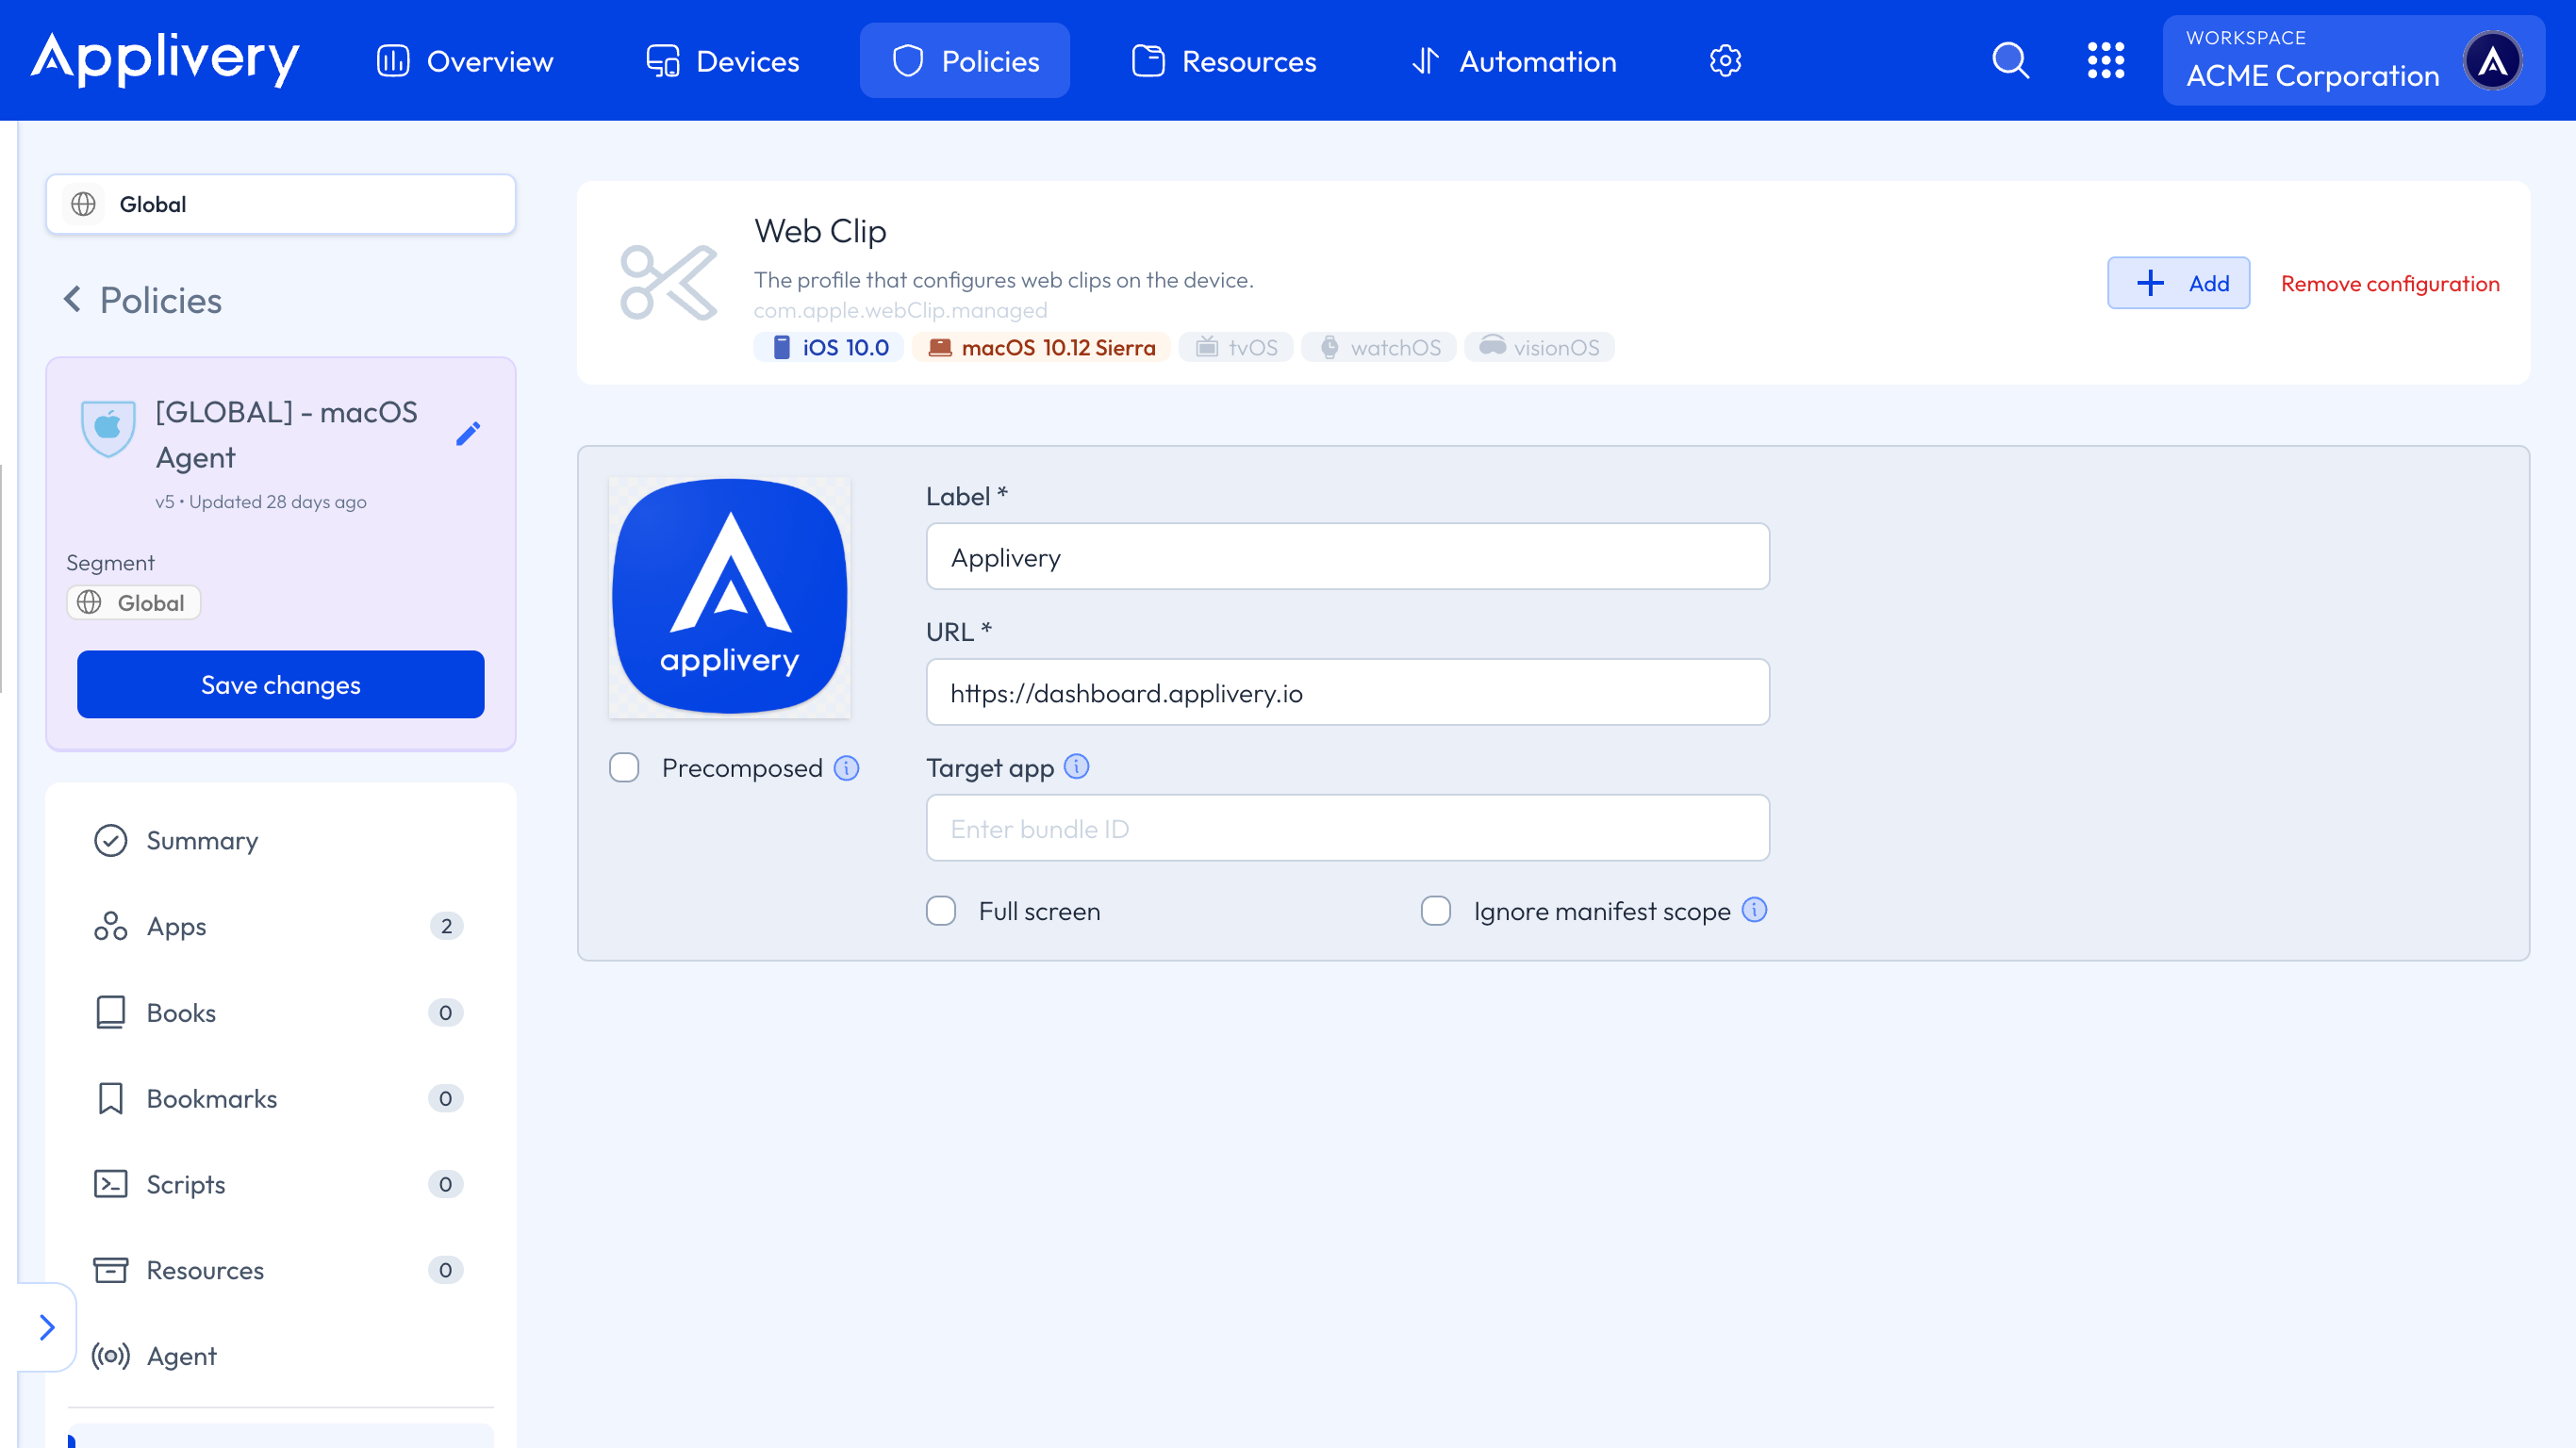Show Ignore manifest scope info icon
The height and width of the screenshot is (1448, 2576).
pos(1754,910)
